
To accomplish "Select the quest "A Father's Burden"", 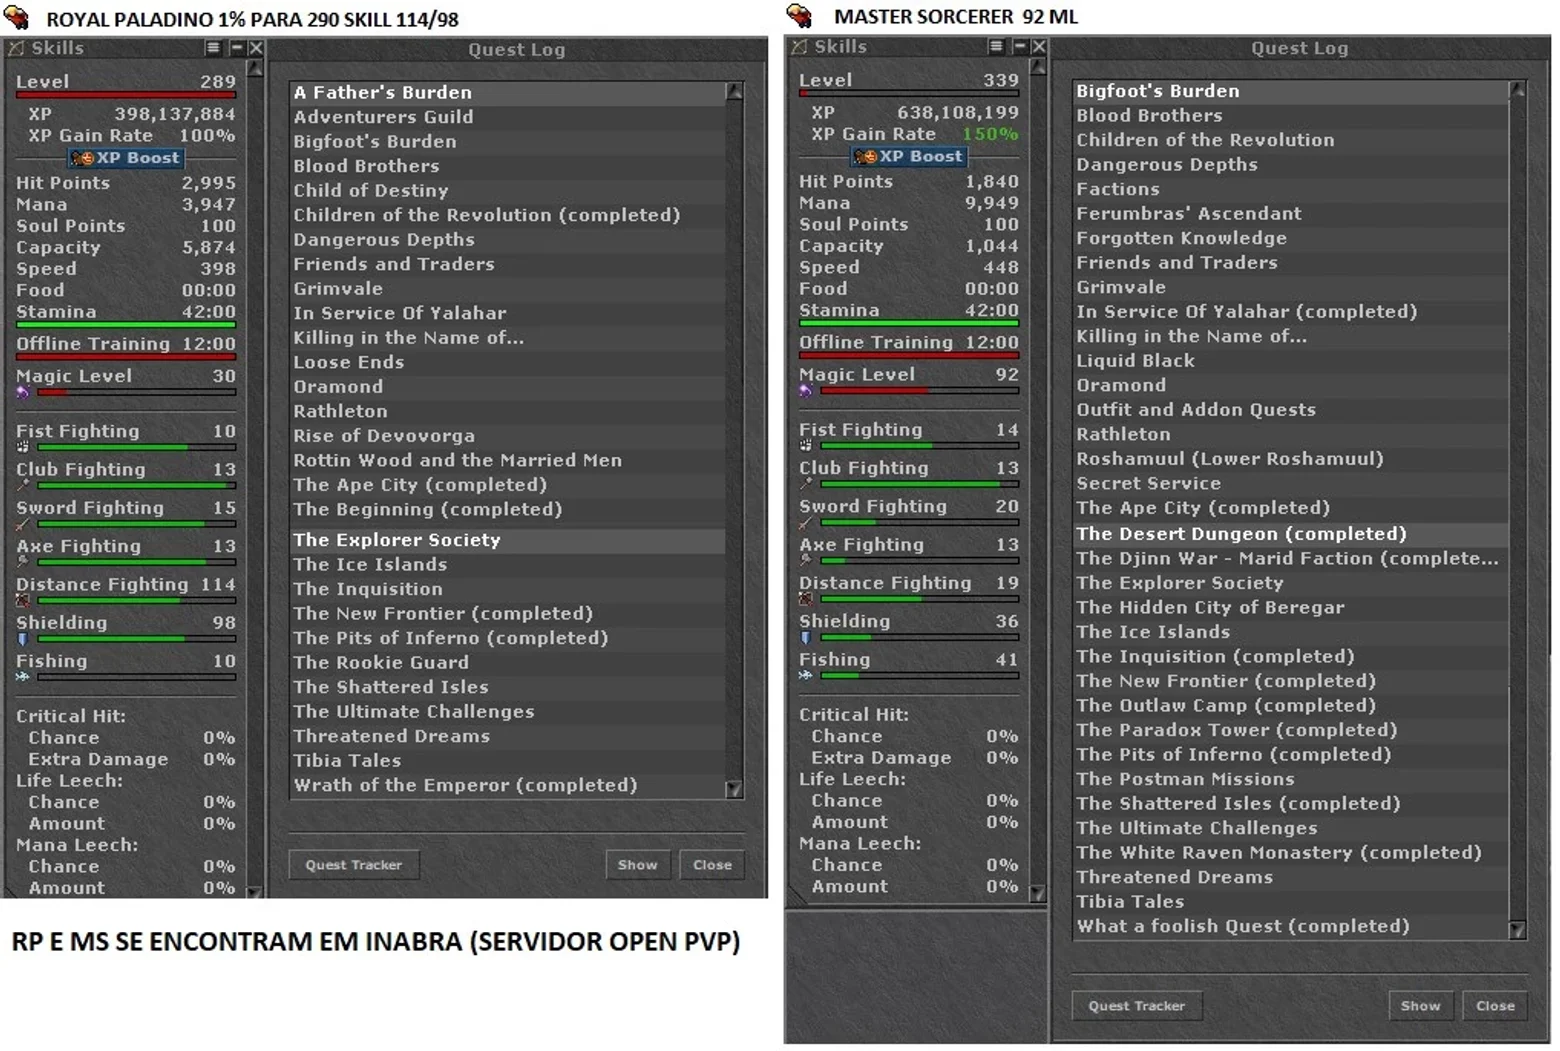I will coord(508,92).
